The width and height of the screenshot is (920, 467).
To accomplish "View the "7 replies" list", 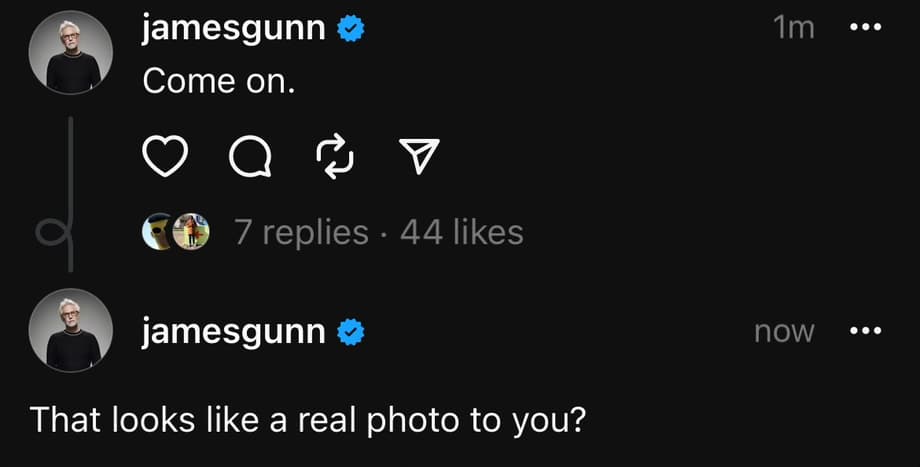I will coord(301,232).
